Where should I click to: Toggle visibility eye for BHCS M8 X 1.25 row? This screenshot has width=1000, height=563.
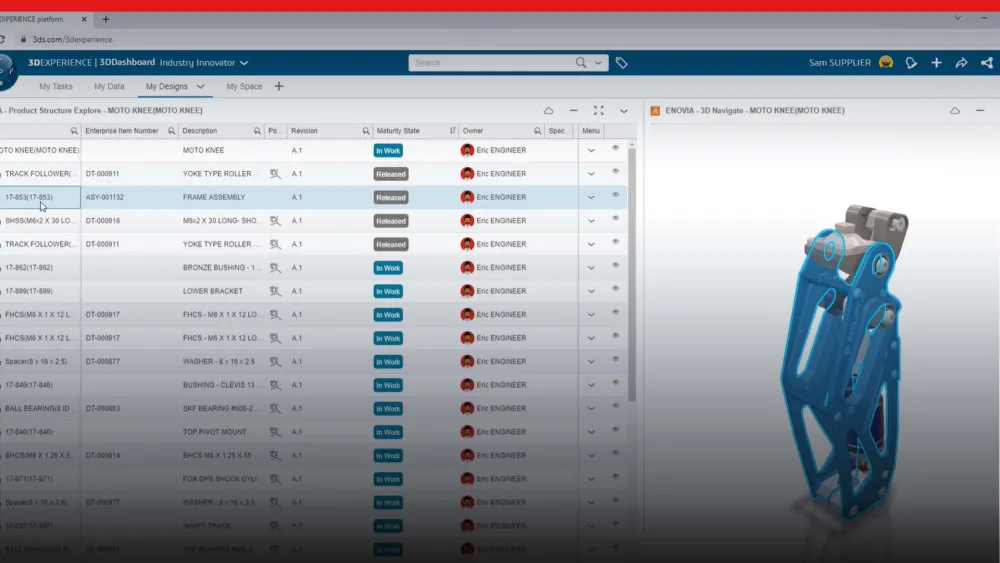pos(615,453)
